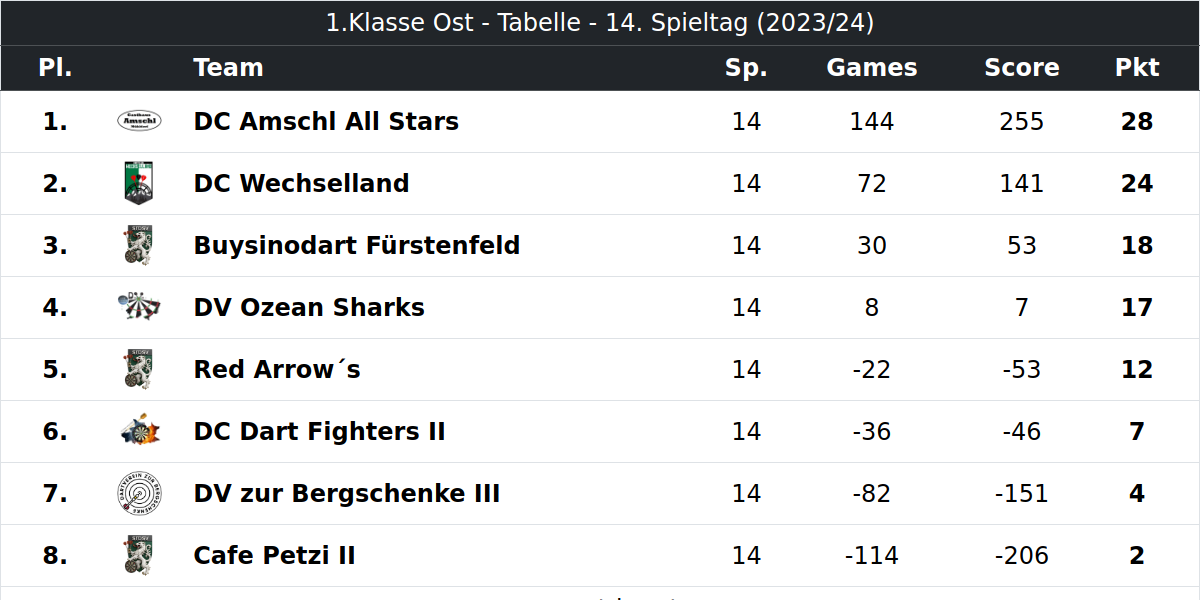
Task: Click the 28 points value for first place
Action: pos(1137,122)
